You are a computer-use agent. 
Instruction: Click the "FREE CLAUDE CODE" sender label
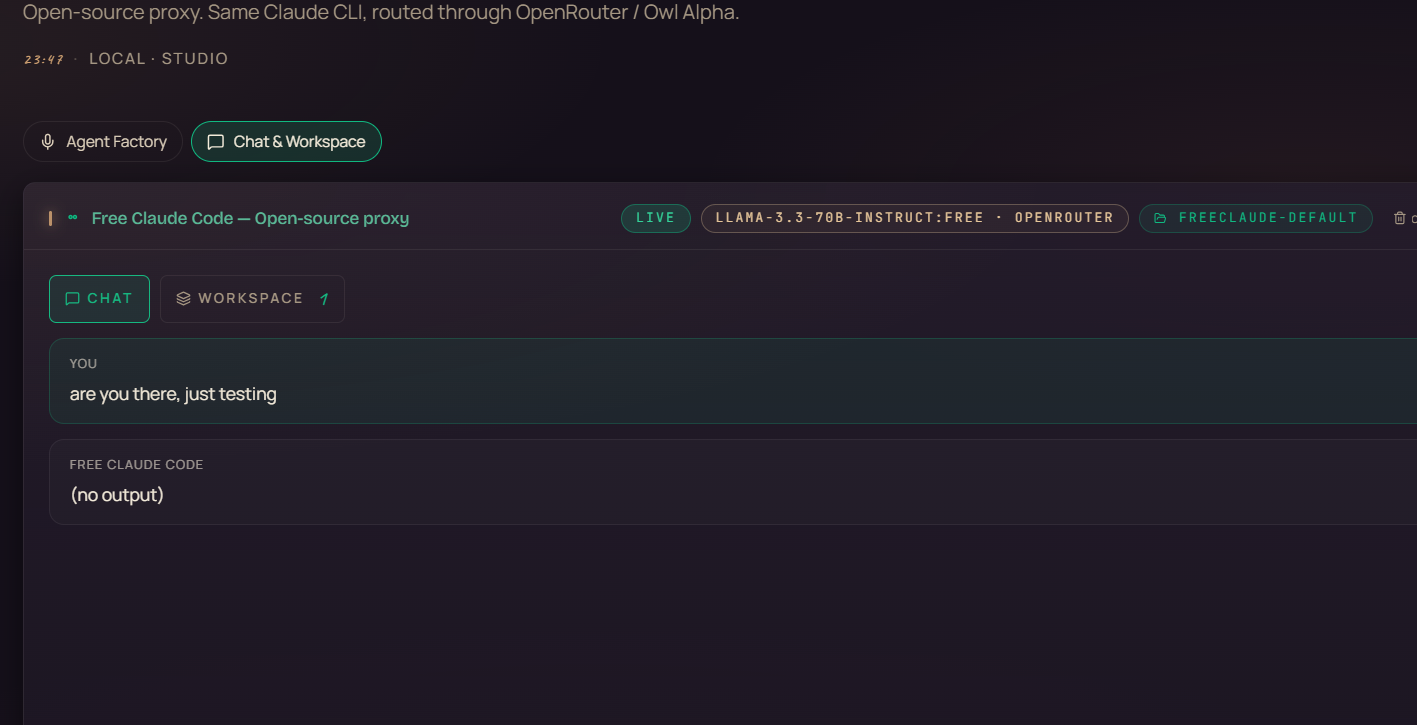136,465
